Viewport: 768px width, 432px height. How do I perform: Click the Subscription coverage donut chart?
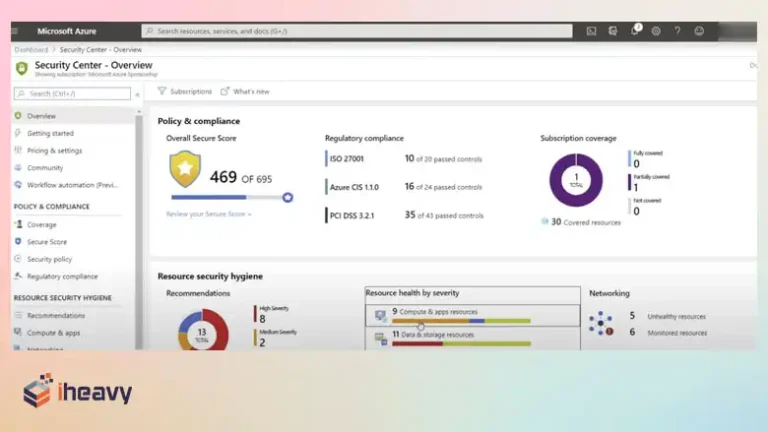[576, 180]
